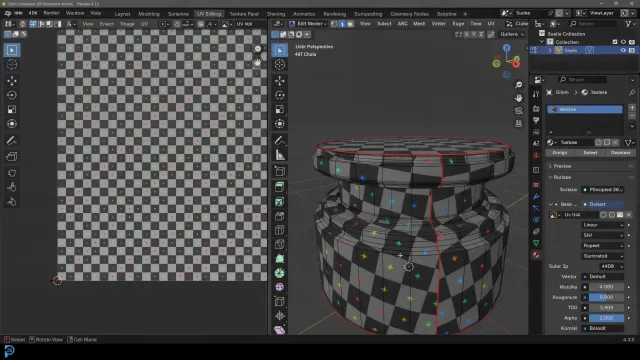The width and height of the screenshot is (640, 360).
Task: Click the Assign material button
Action: coord(560,153)
